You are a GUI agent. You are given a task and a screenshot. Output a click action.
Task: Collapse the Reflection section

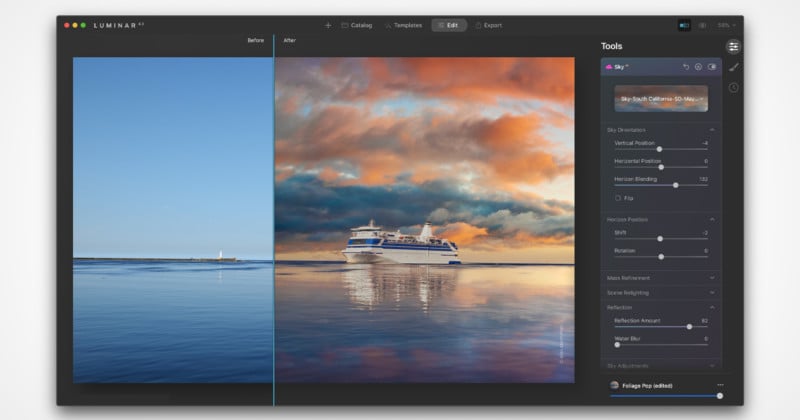[711, 307]
